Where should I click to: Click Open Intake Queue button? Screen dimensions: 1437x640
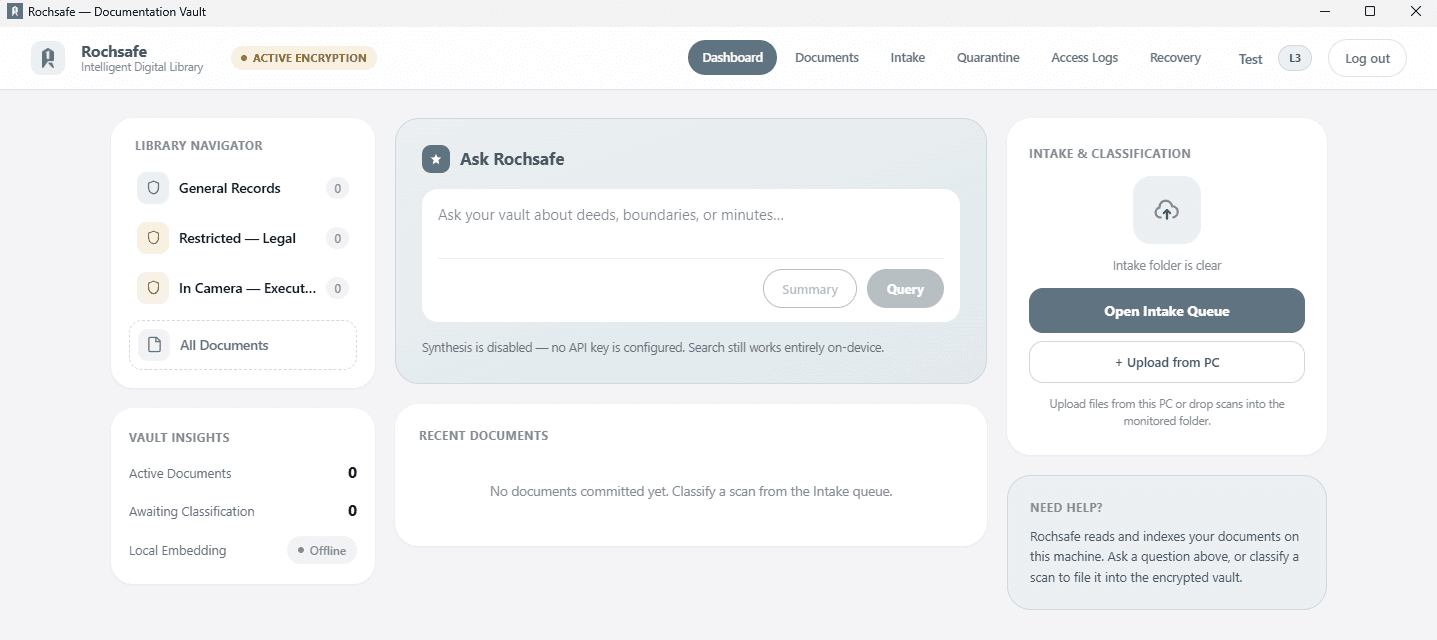(1166, 311)
